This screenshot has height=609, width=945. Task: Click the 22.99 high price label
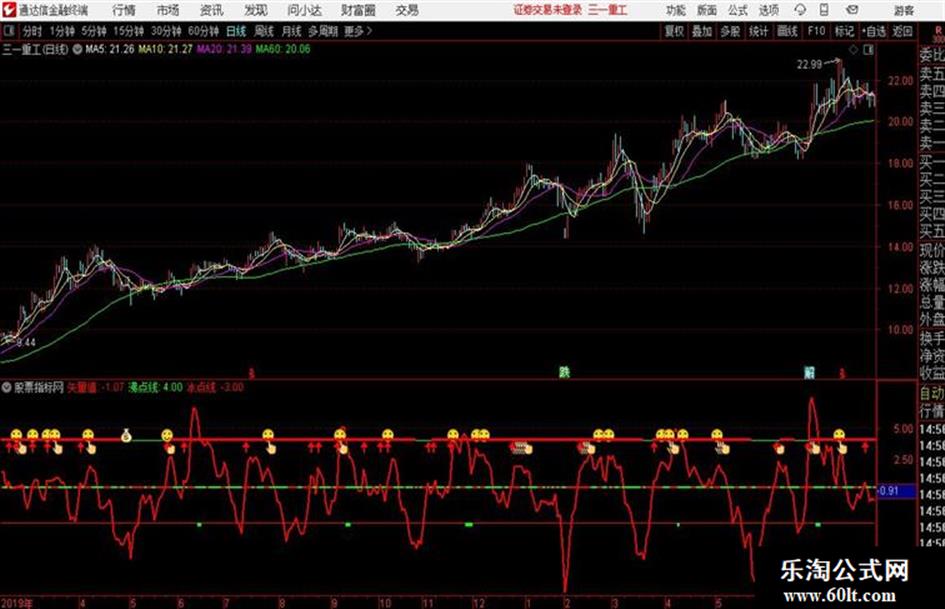(x=809, y=65)
